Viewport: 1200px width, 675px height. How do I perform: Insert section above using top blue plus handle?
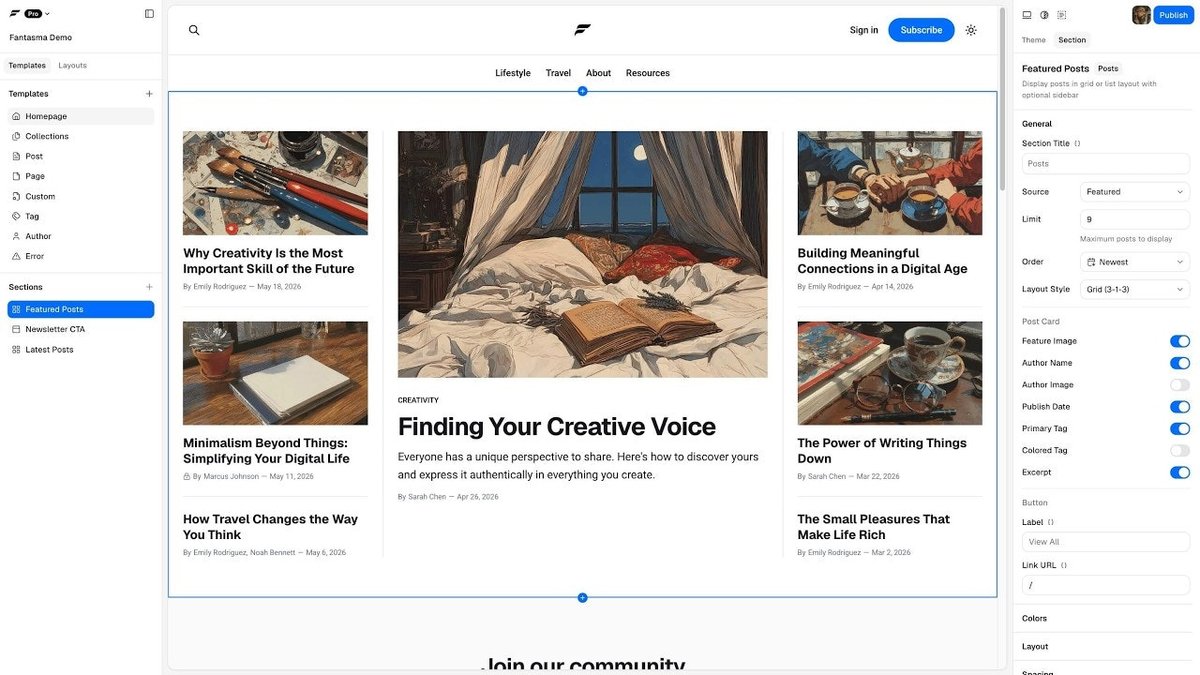pyautogui.click(x=582, y=91)
